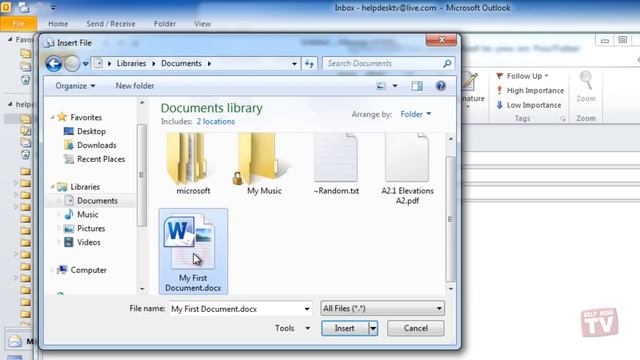Screen dimensions: 640x360
Task: Open All Files type filter dropdown
Action: pyautogui.click(x=382, y=309)
